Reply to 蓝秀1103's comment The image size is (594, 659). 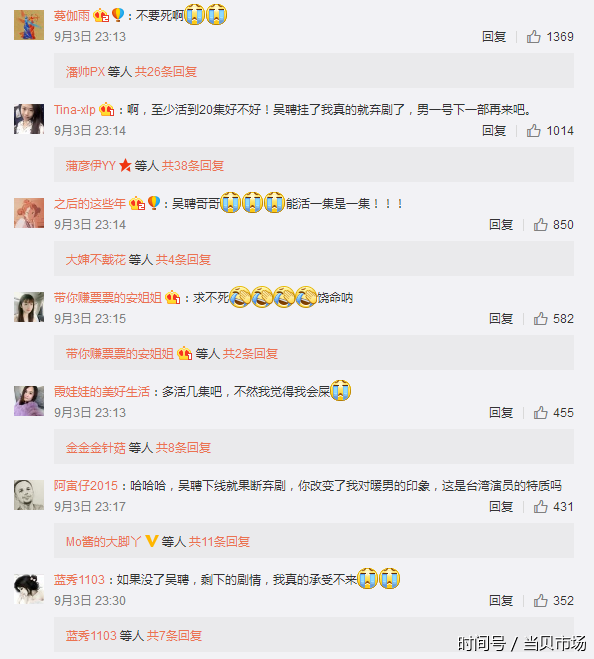pos(501,601)
